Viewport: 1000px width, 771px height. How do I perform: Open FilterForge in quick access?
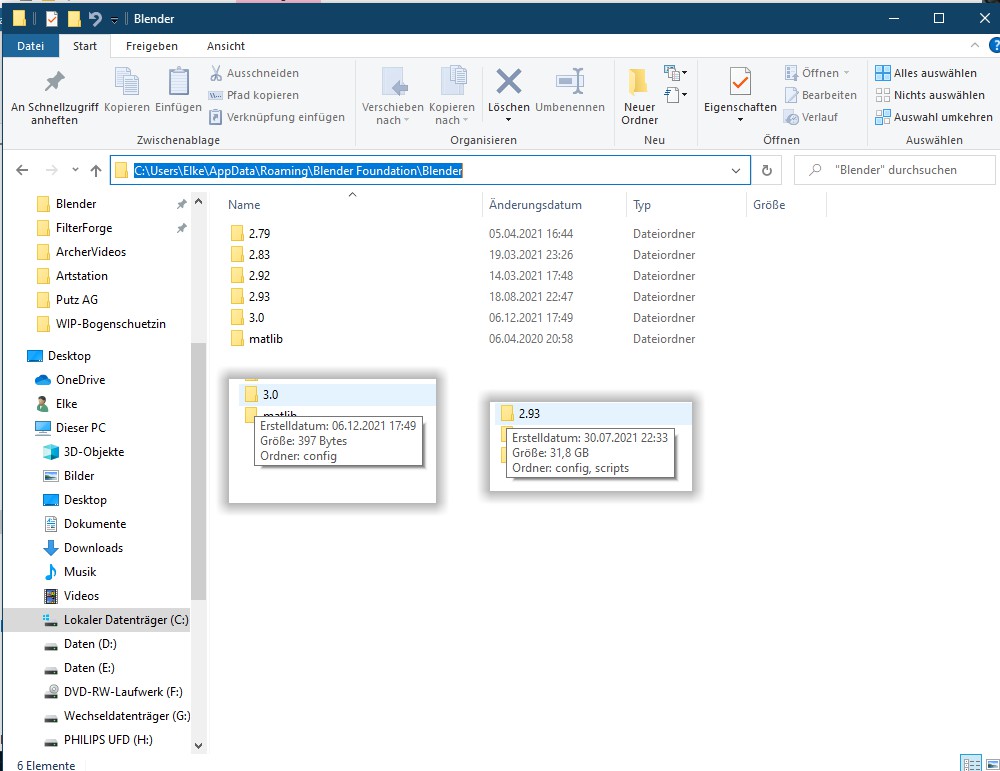84,228
